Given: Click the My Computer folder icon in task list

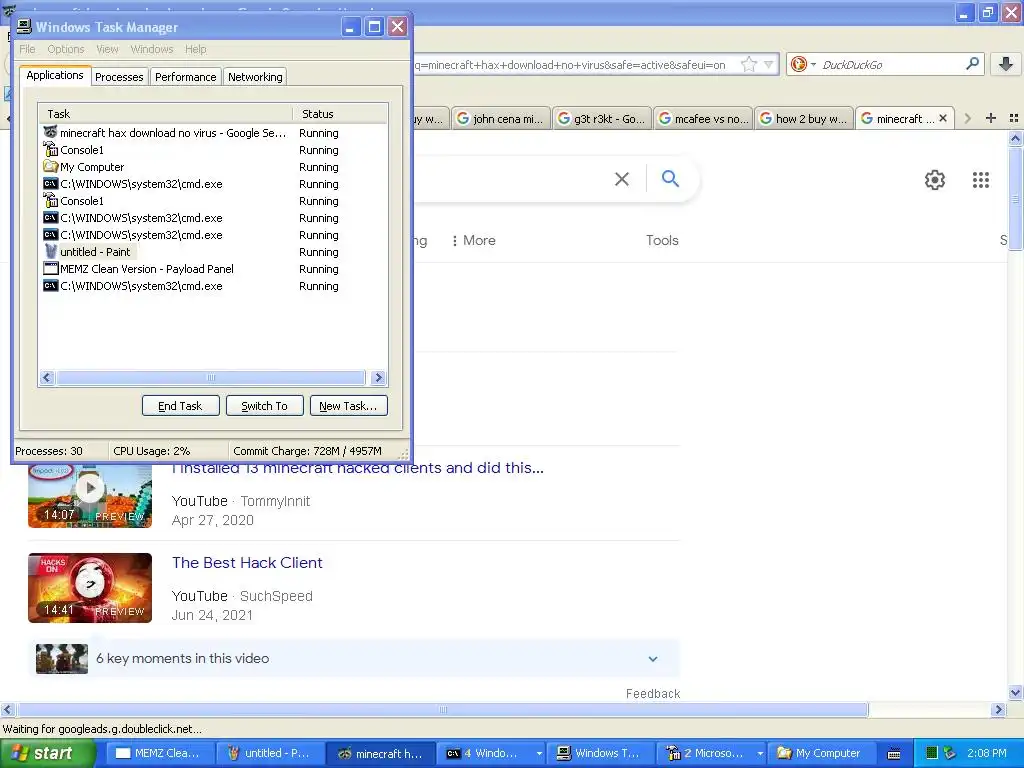Looking at the screenshot, I should pyautogui.click(x=50, y=167).
